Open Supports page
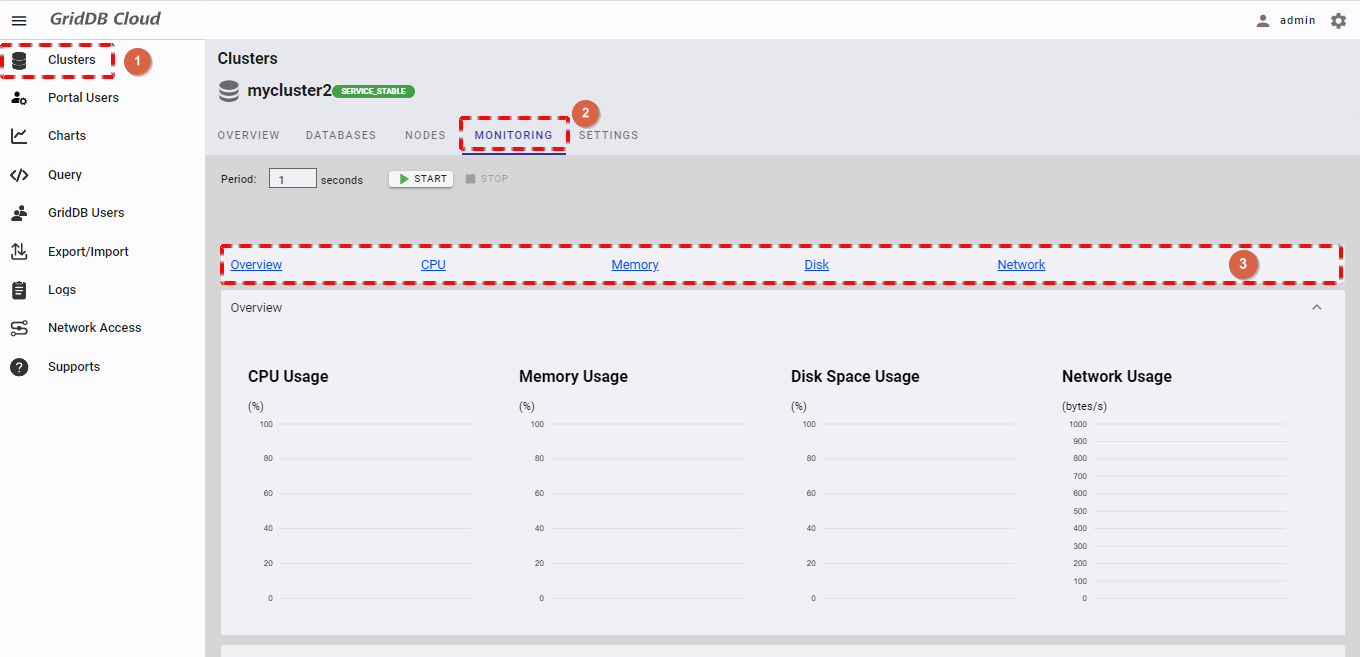The width and height of the screenshot is (1360, 657). click(x=74, y=367)
